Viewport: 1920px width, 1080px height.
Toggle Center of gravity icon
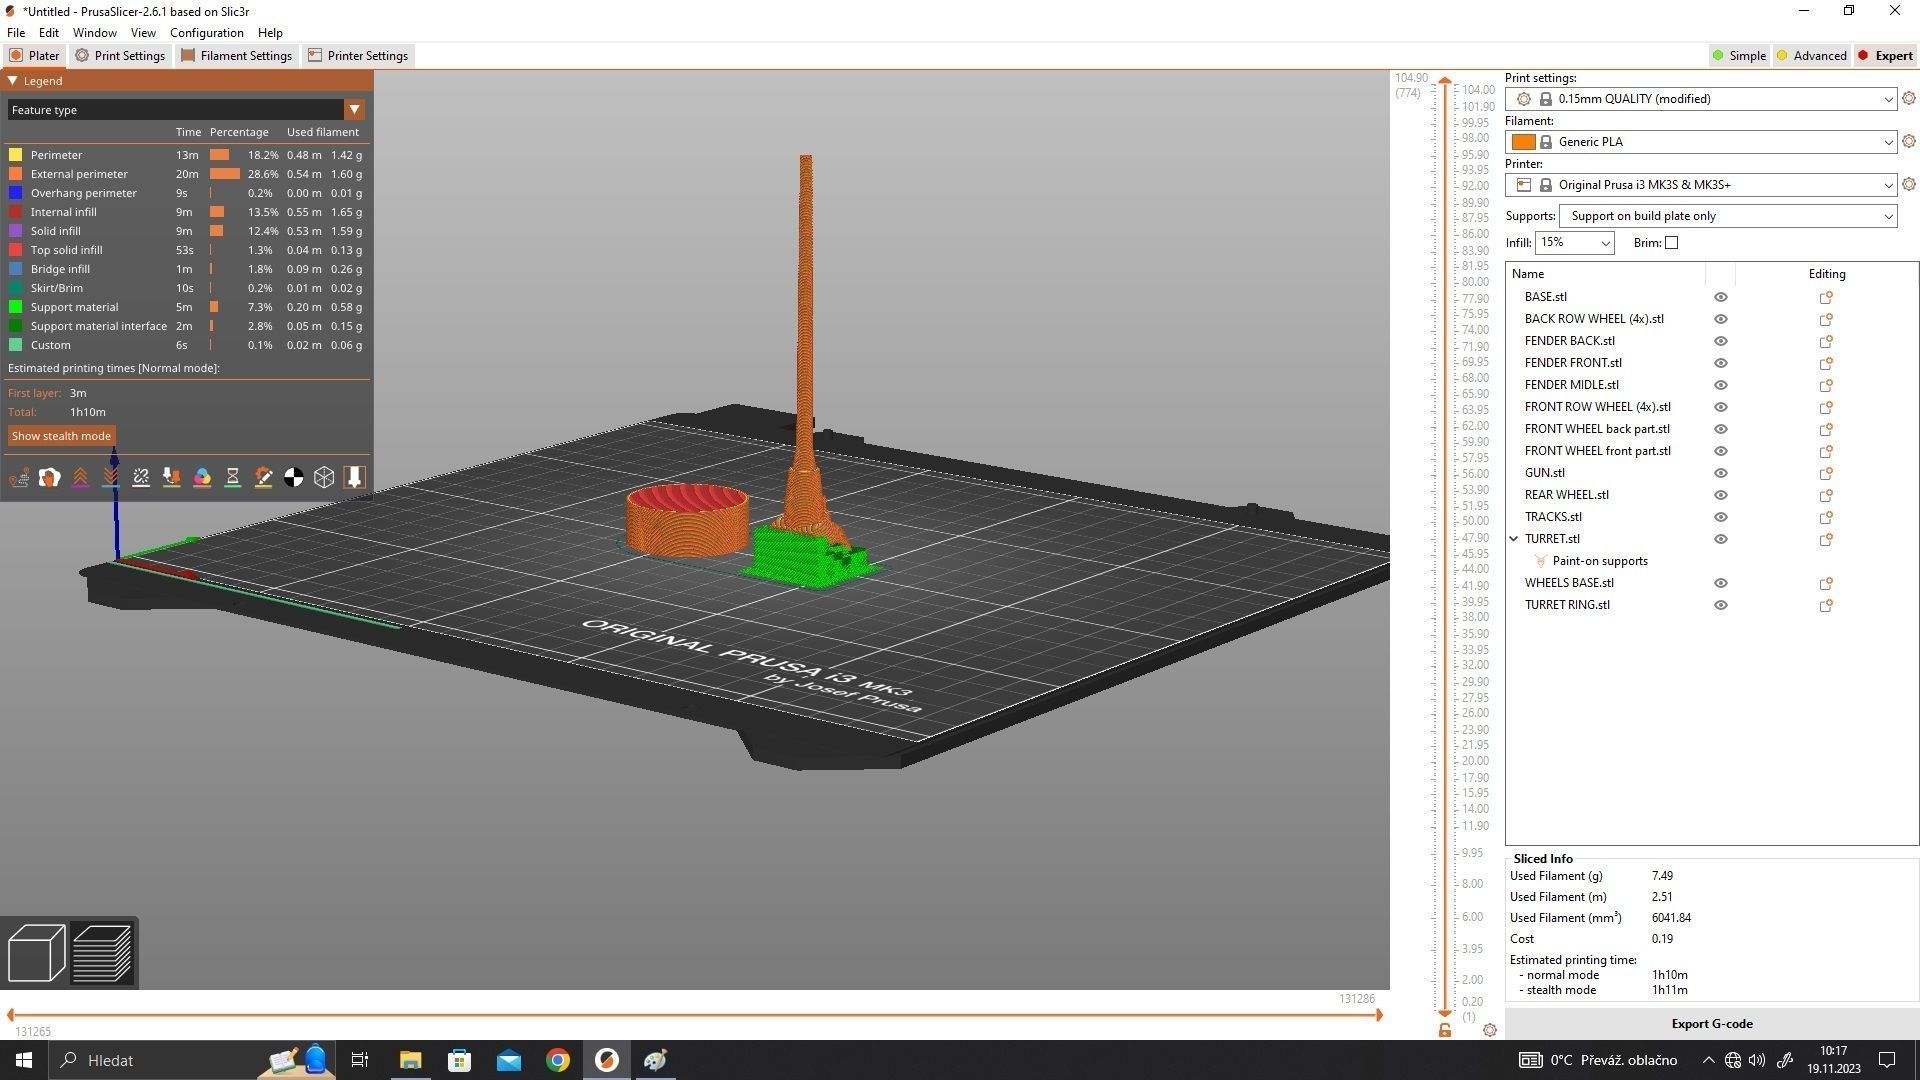point(294,478)
